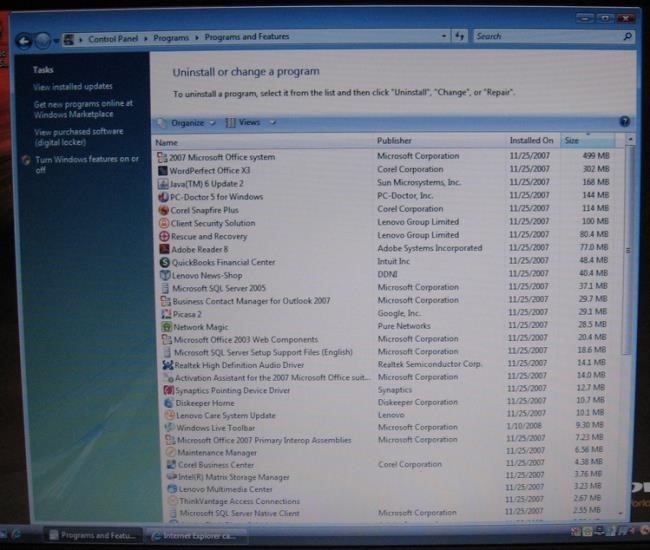650x550 pixels.
Task: Click inside the Search input box
Action: point(548,36)
